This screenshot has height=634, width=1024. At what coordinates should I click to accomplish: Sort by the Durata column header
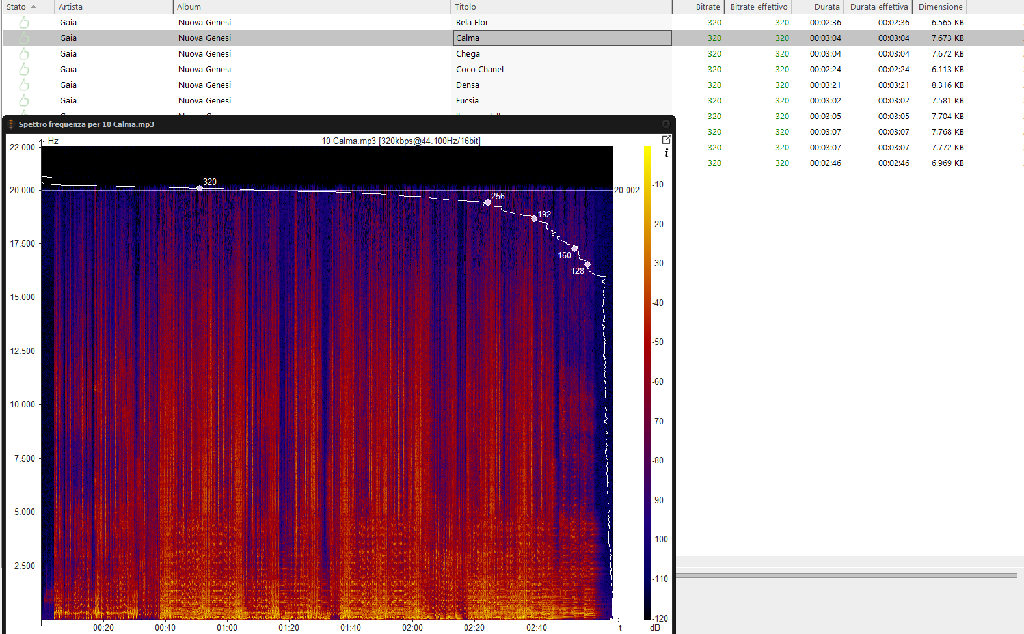coord(818,7)
